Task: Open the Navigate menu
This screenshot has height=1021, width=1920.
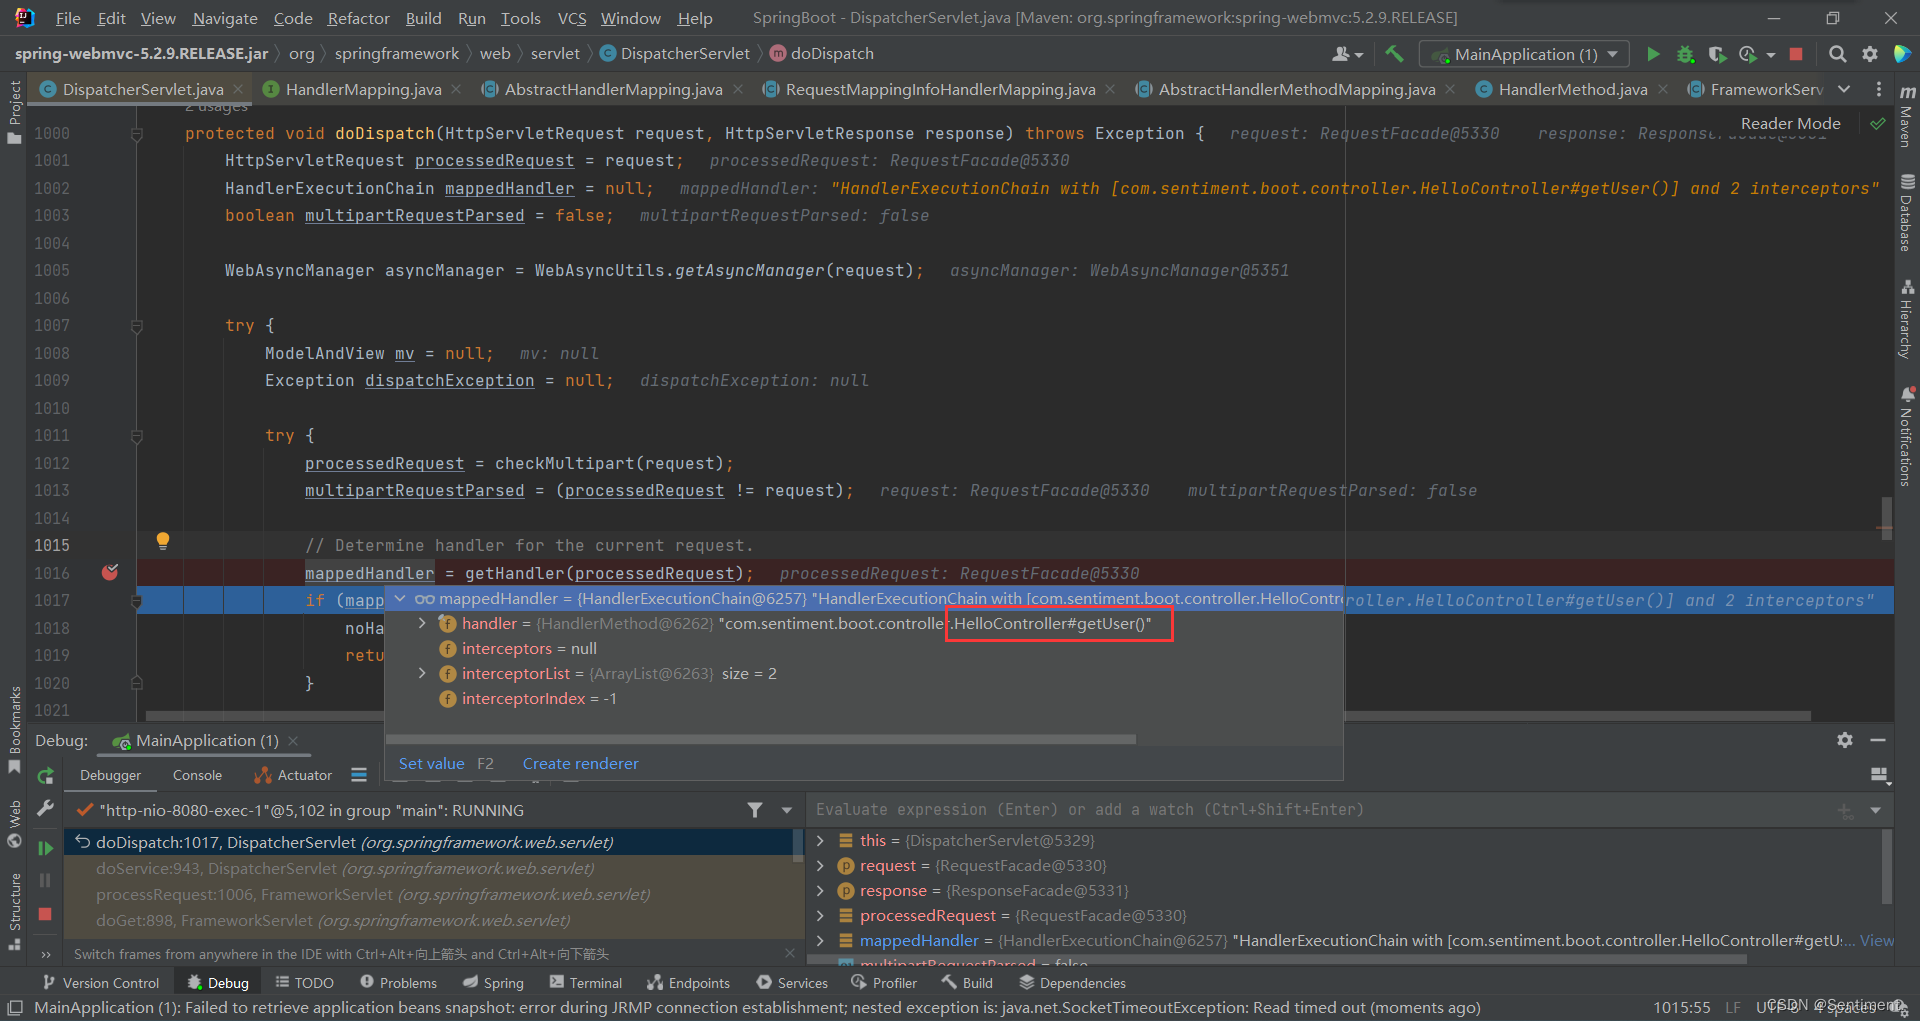Action: [x=225, y=18]
